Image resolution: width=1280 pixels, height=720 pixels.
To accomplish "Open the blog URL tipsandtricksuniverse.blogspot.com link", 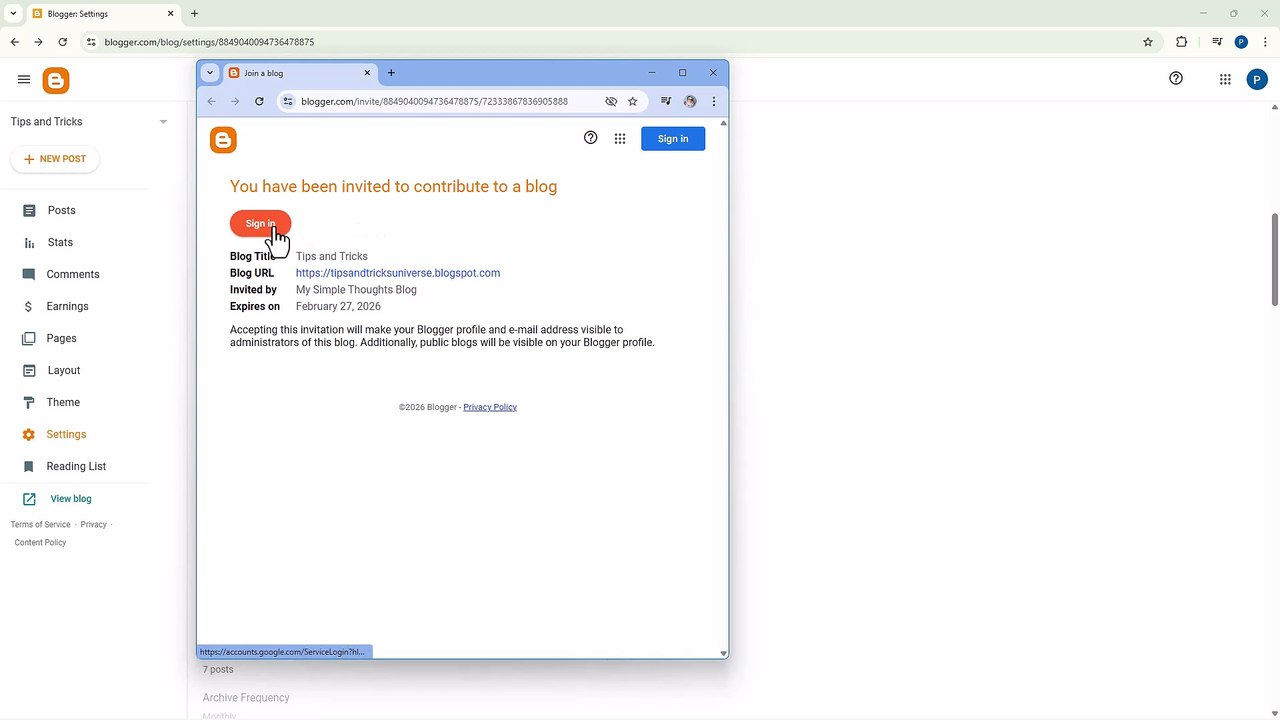I will click(398, 273).
